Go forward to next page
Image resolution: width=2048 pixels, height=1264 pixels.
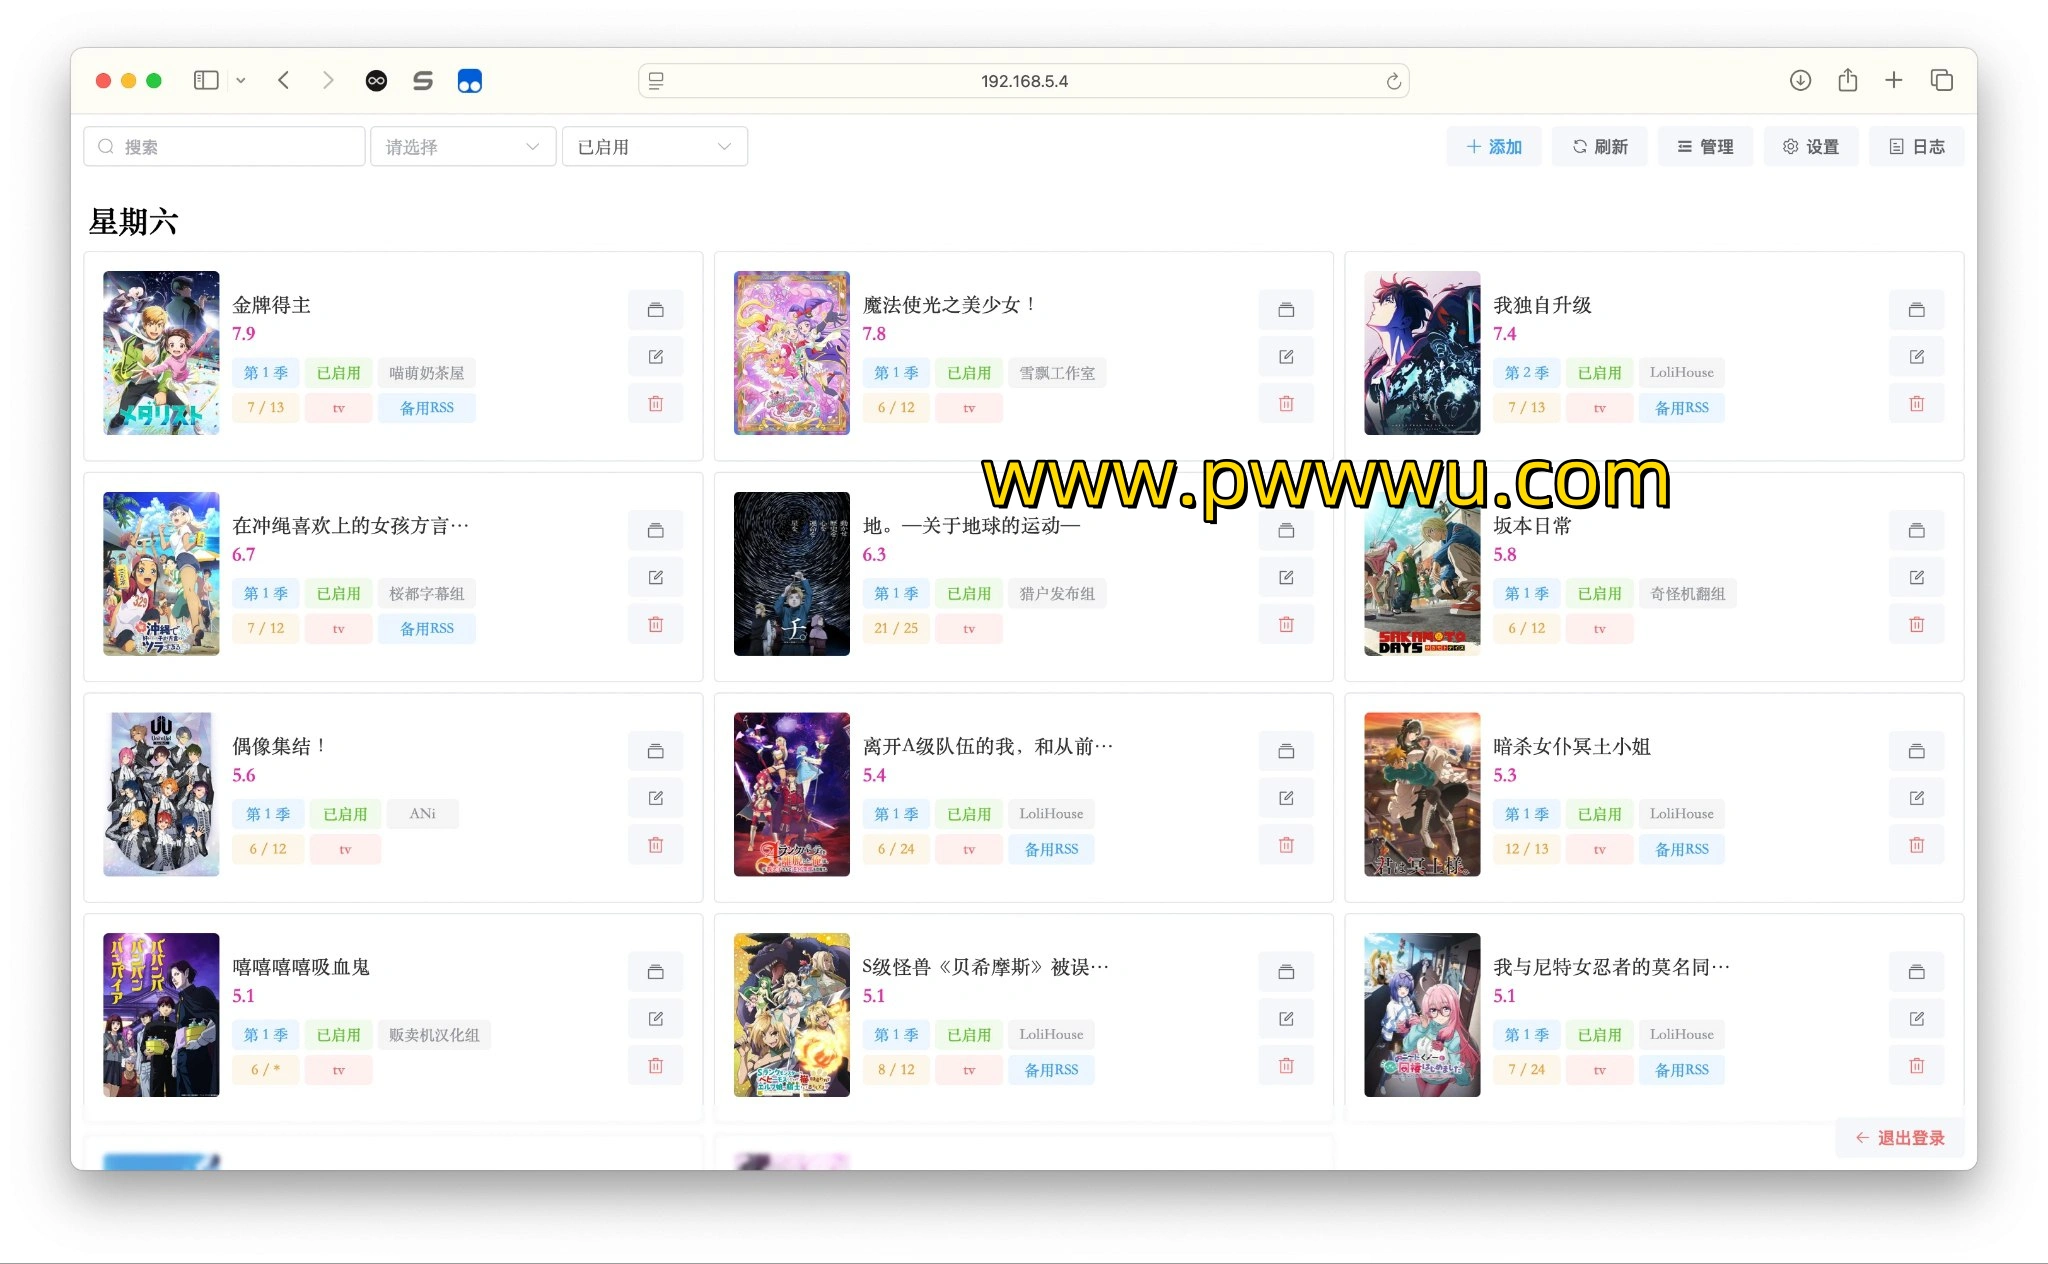coord(328,80)
